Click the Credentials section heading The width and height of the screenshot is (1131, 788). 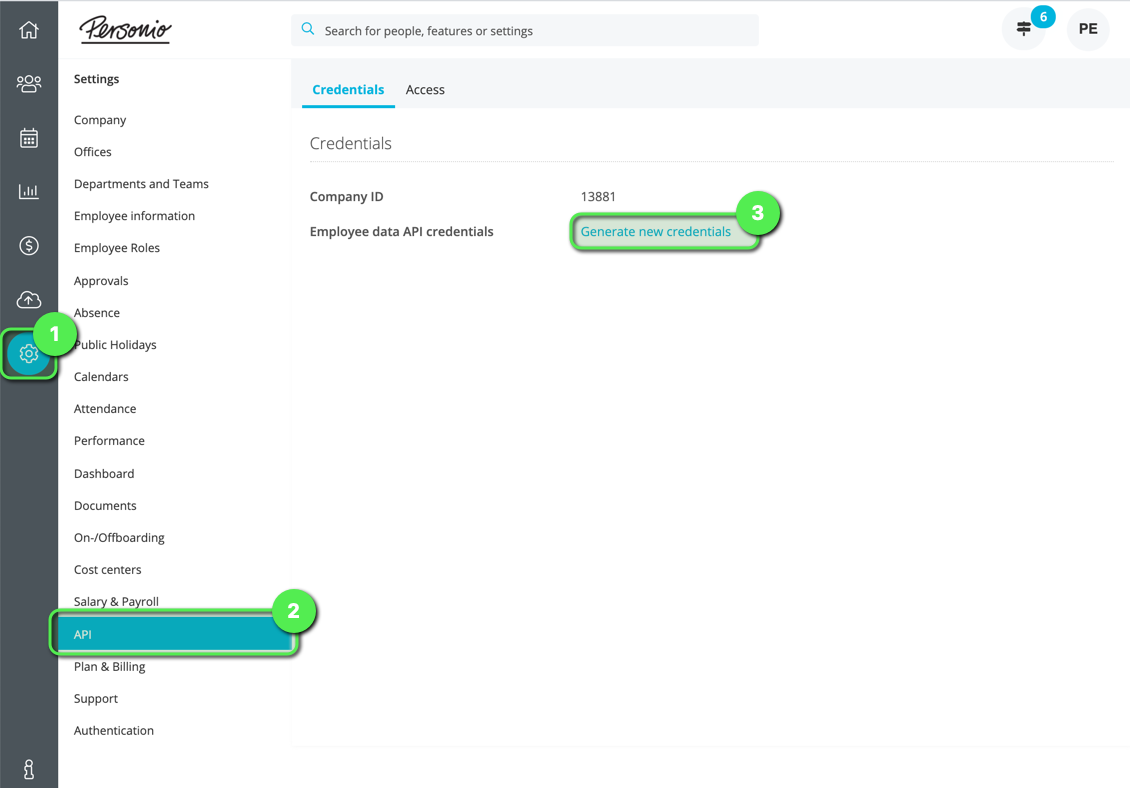coord(351,144)
